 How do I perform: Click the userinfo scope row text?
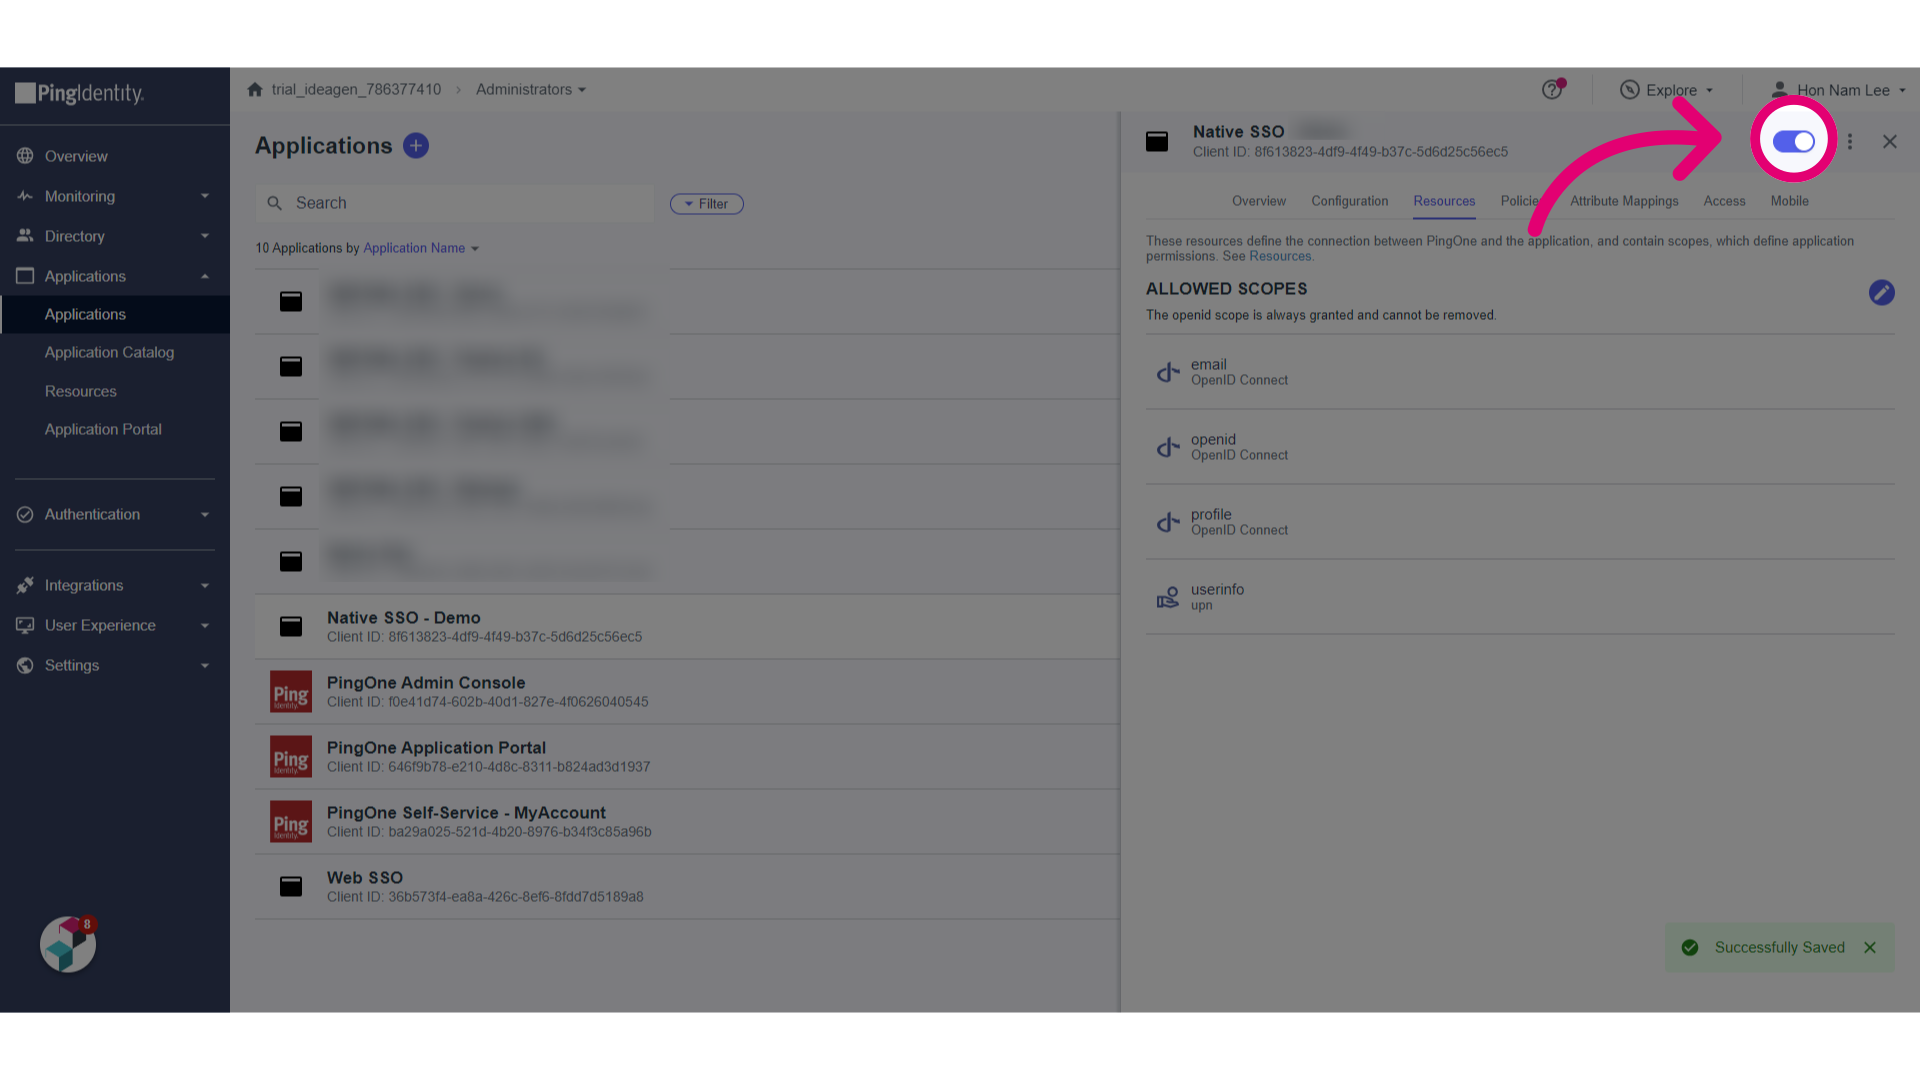(1217, 597)
